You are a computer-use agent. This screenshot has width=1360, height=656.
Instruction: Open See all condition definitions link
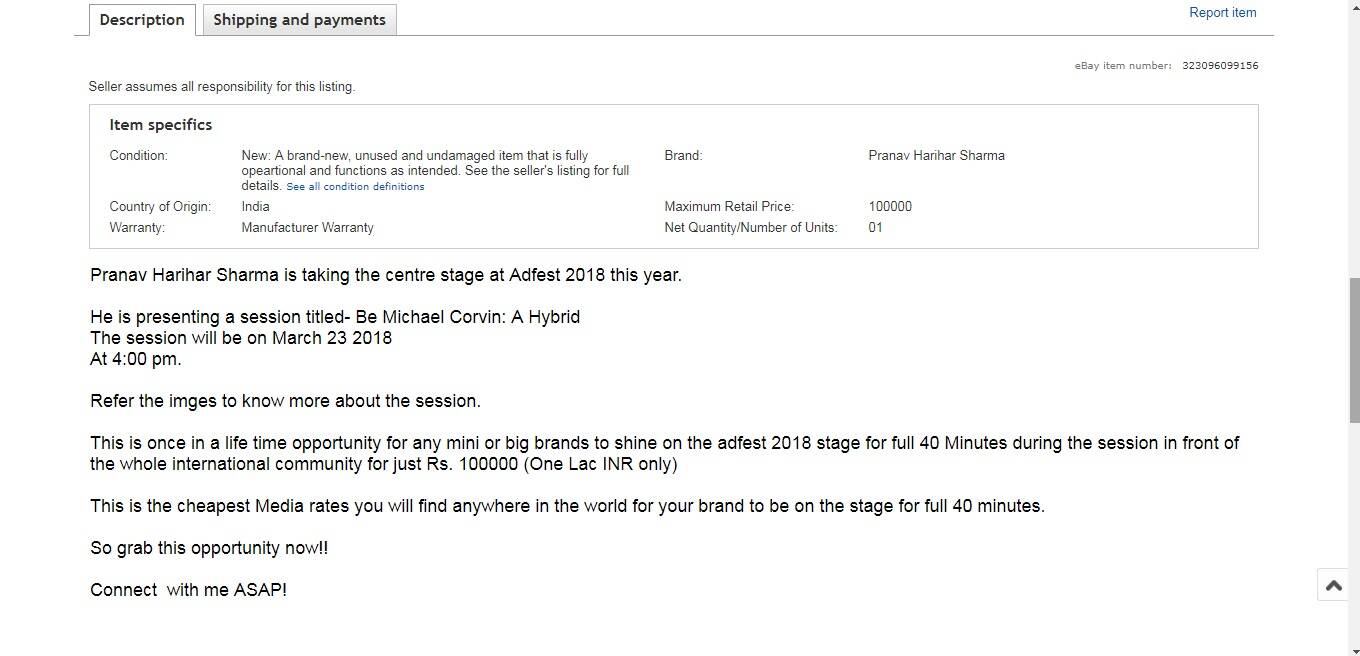click(355, 187)
